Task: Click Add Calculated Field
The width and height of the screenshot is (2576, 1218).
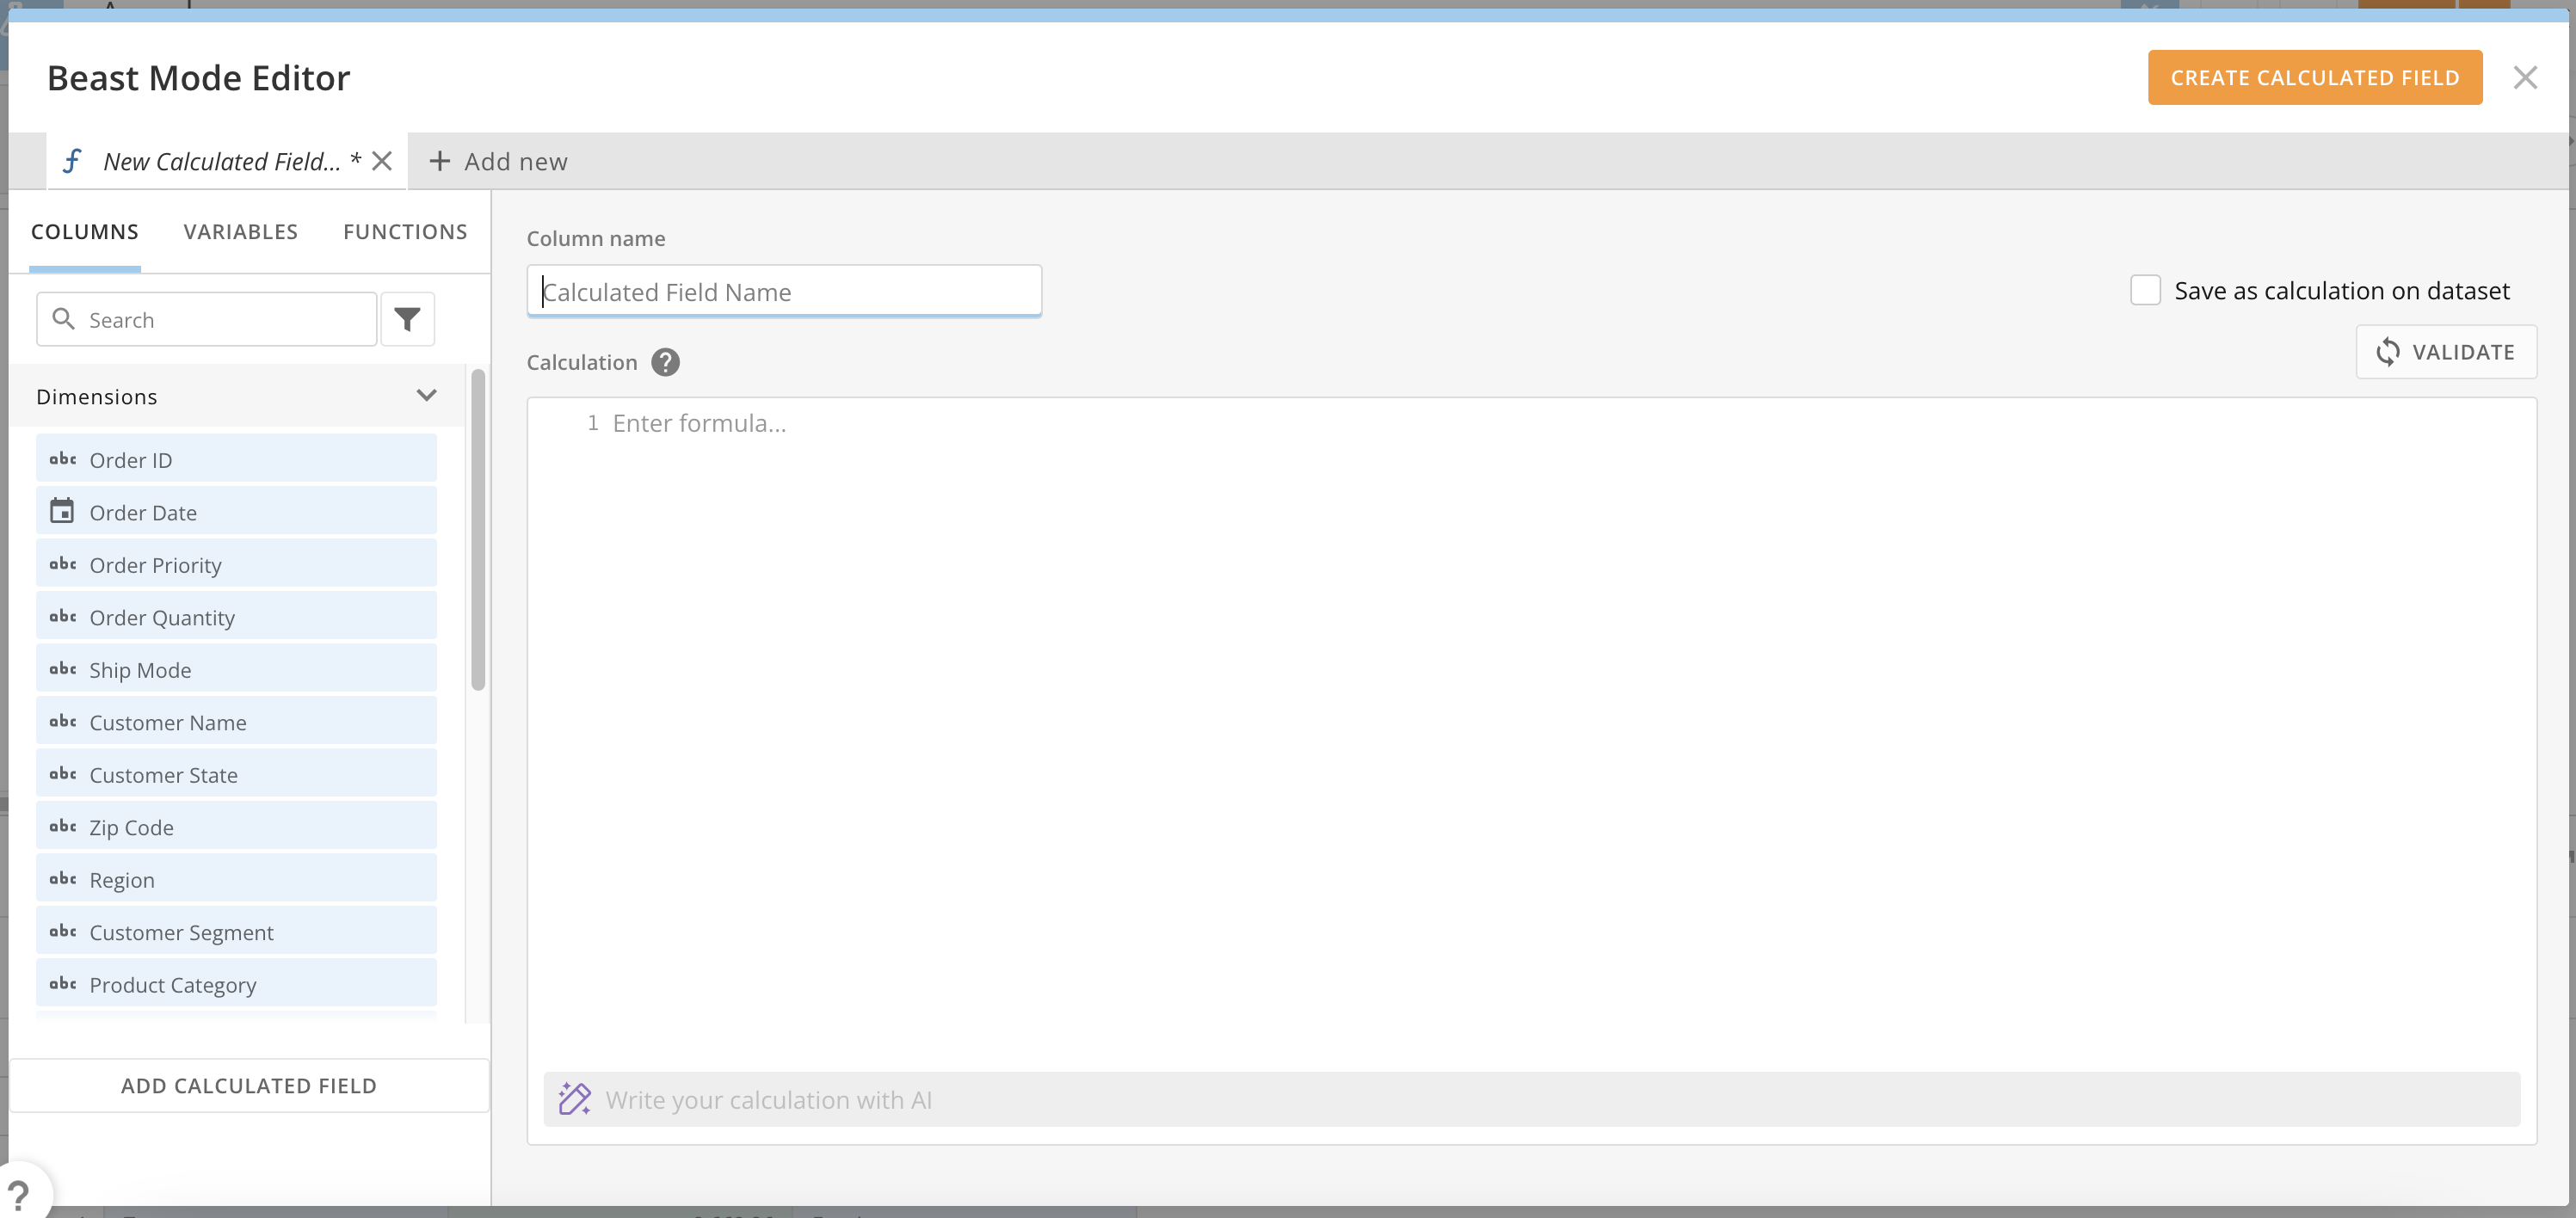Action: tap(249, 1085)
